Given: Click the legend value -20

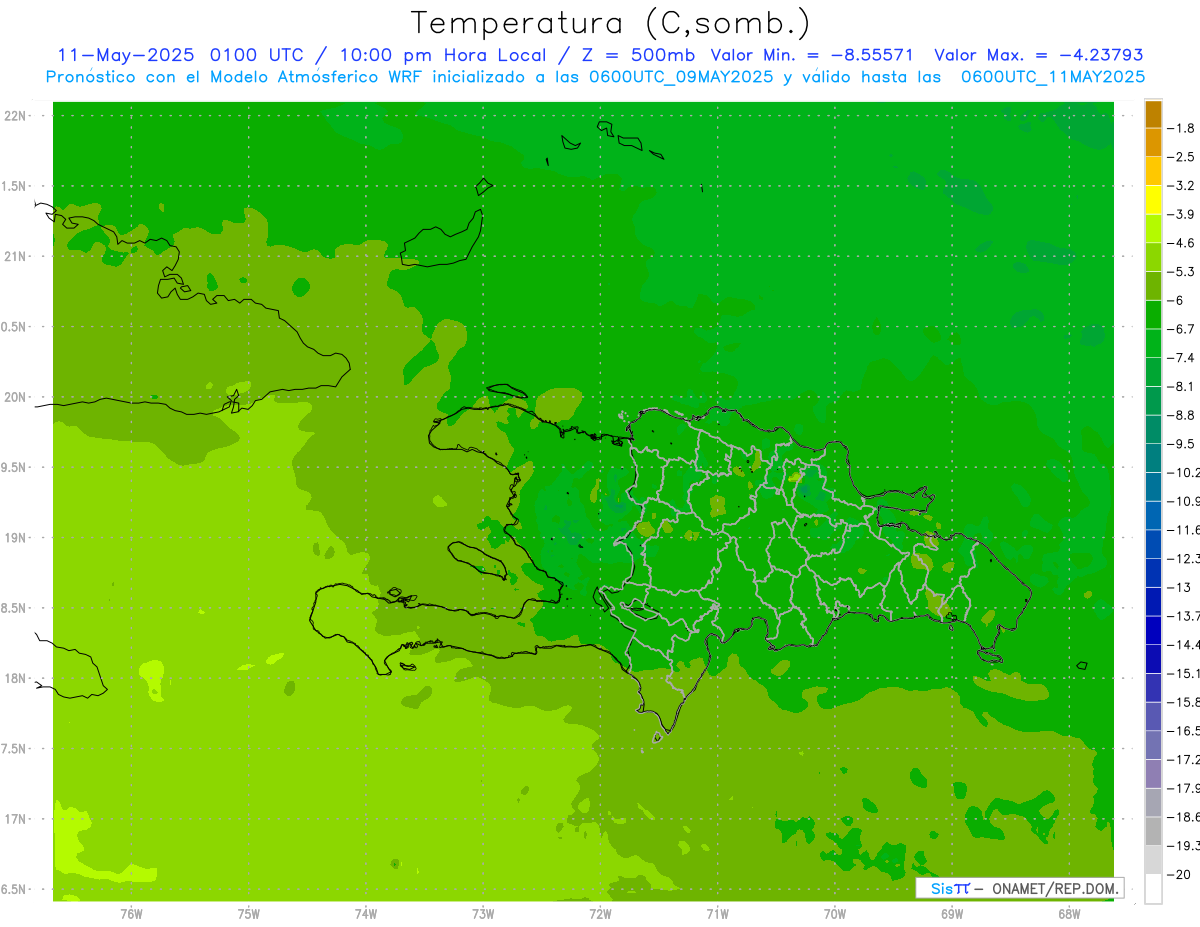Looking at the screenshot, I should (x=1178, y=875).
